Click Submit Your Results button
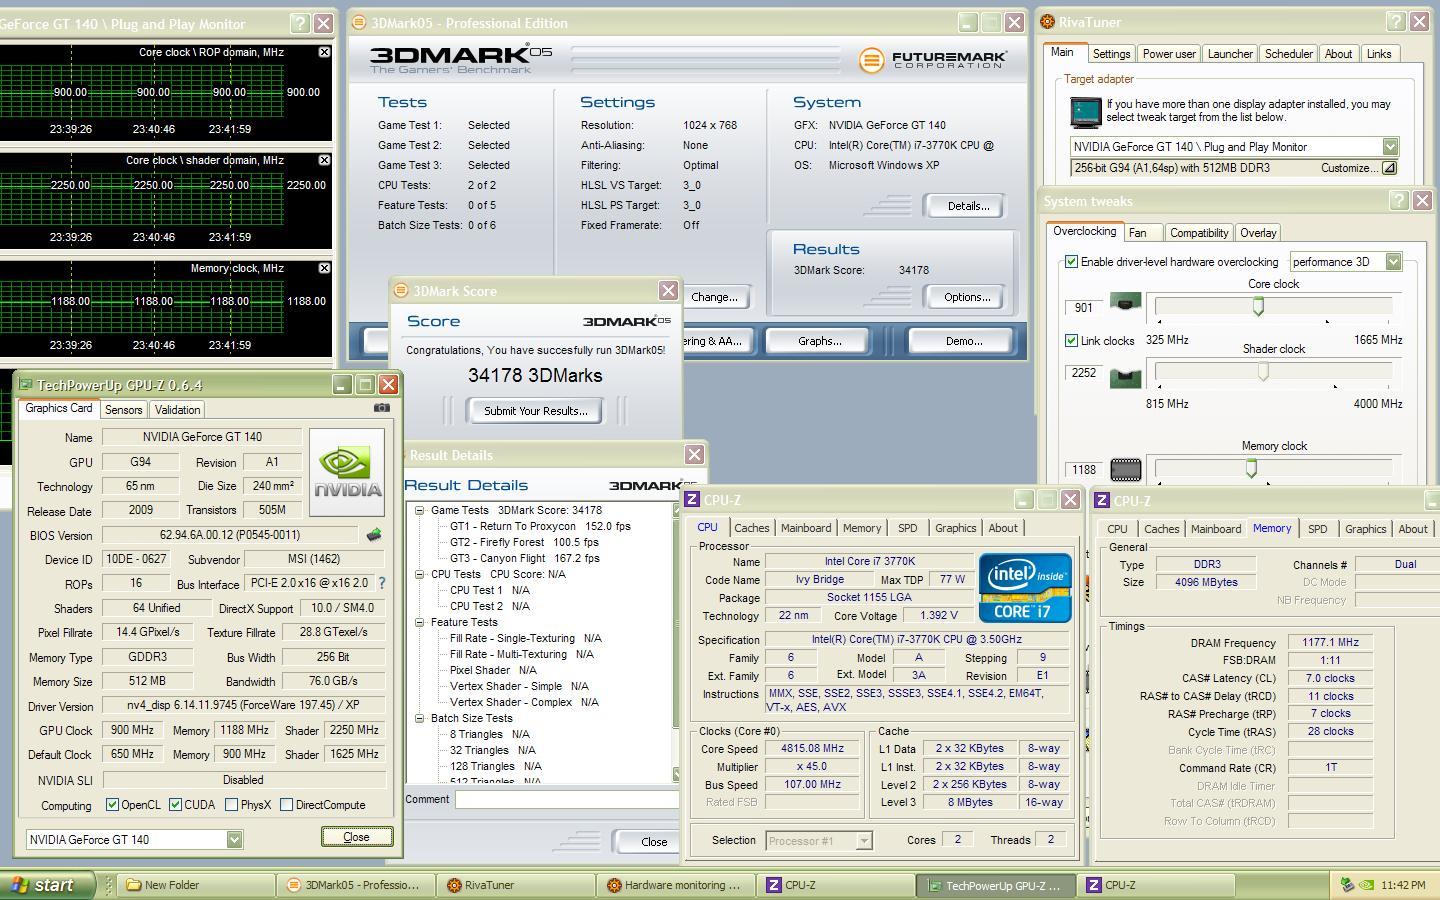 pyautogui.click(x=535, y=411)
